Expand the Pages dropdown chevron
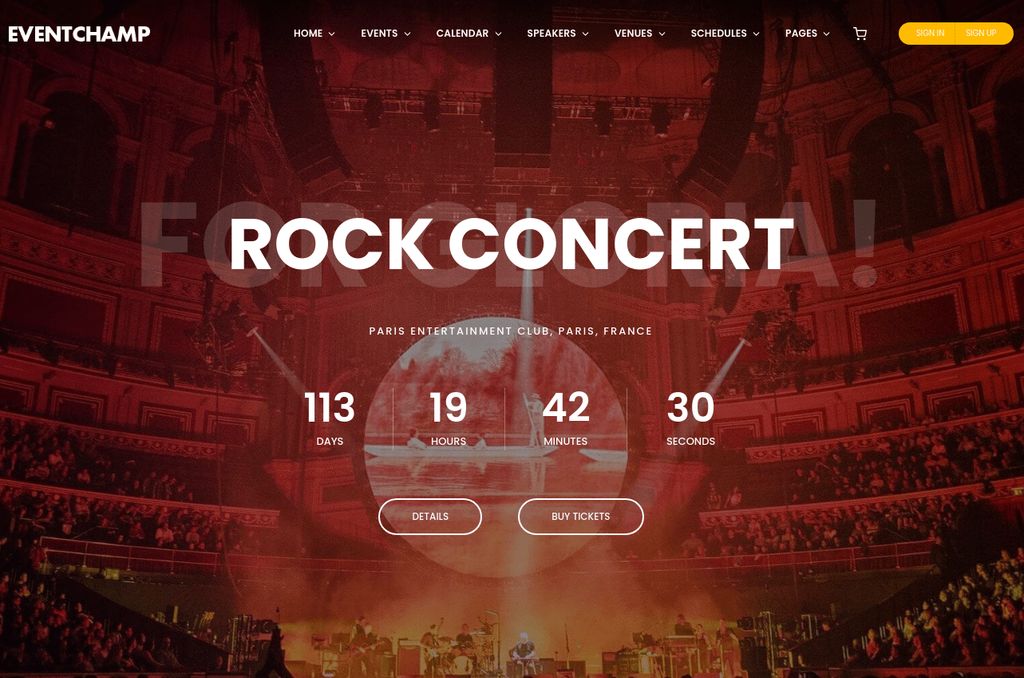Image resolution: width=1024 pixels, height=678 pixels. [826, 34]
